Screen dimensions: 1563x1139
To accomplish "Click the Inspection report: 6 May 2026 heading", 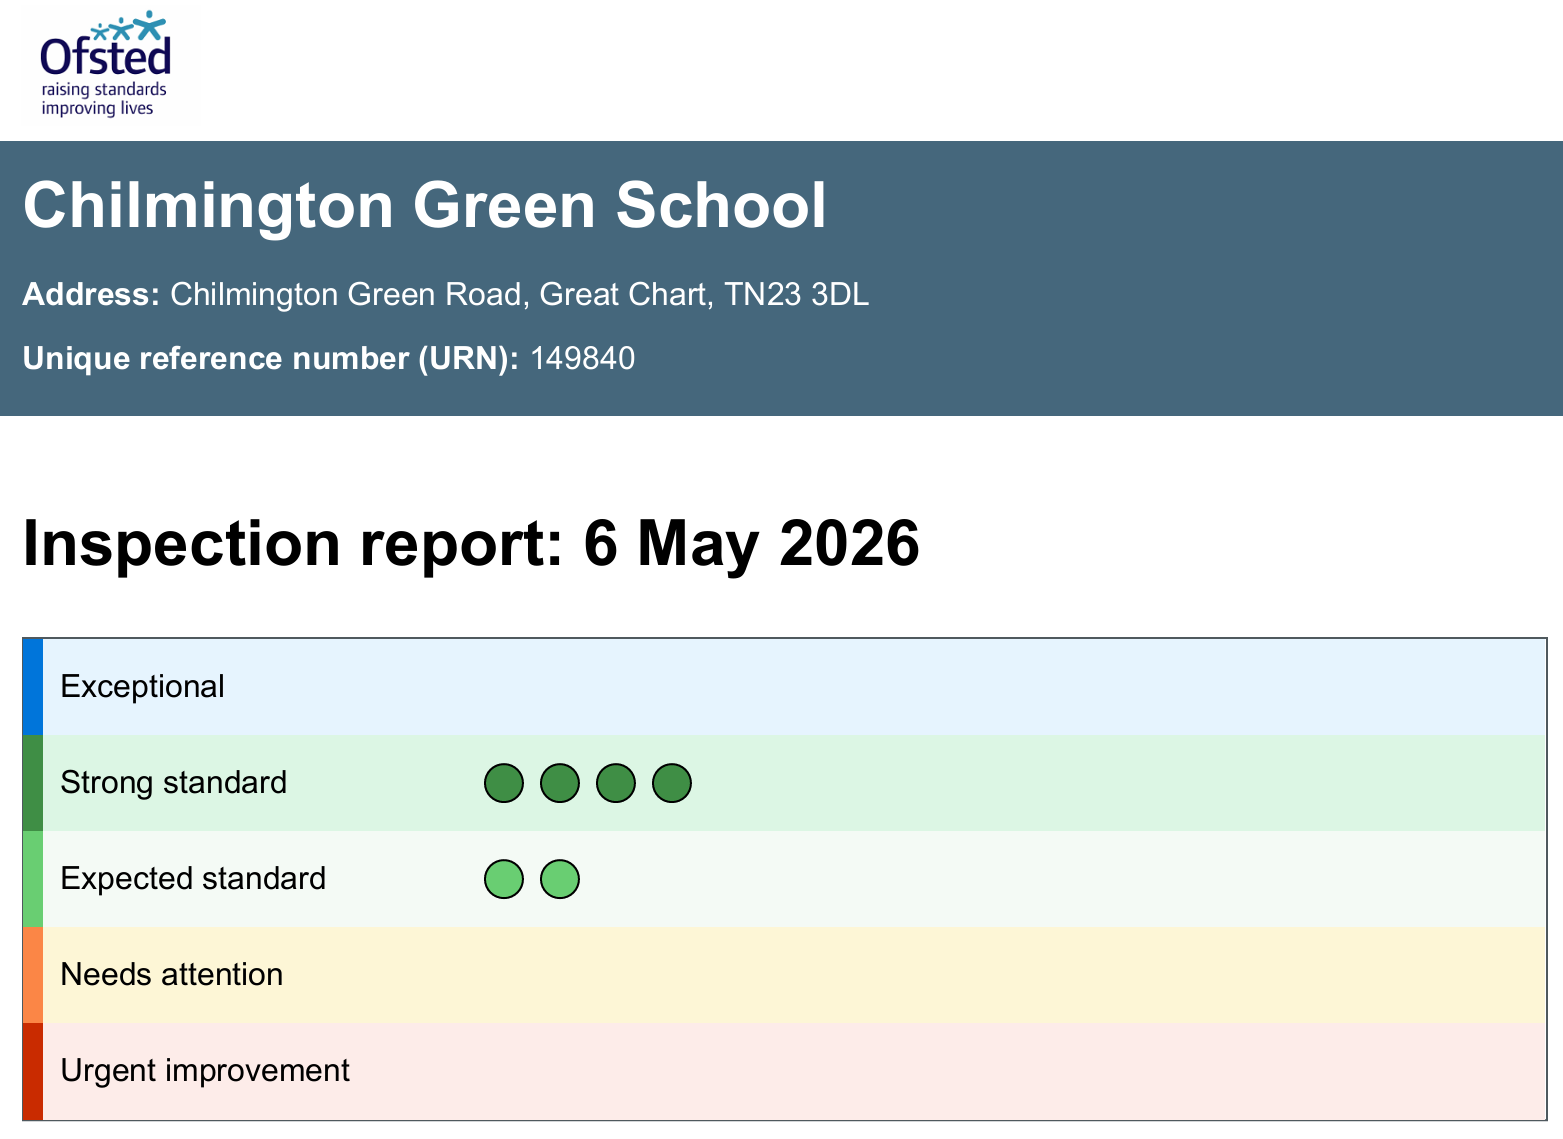I will (471, 543).
